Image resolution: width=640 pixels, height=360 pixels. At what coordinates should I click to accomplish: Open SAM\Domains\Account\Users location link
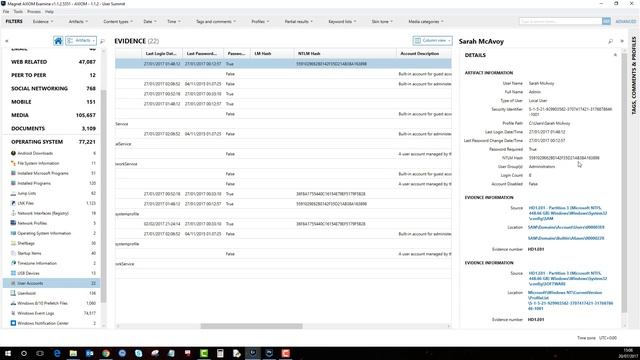click(566, 227)
